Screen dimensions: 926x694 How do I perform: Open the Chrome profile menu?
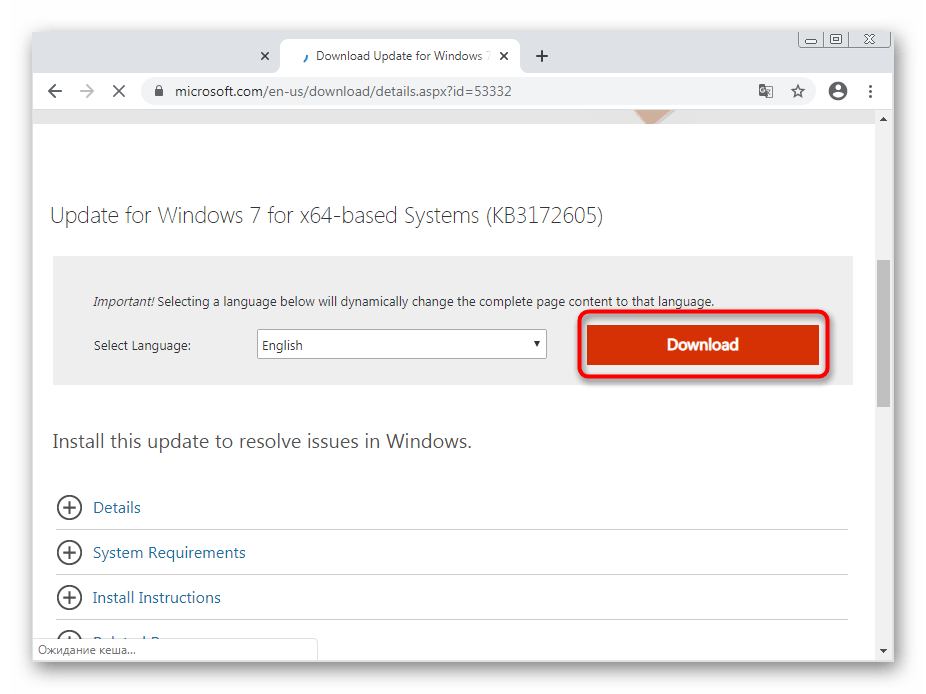coord(837,91)
